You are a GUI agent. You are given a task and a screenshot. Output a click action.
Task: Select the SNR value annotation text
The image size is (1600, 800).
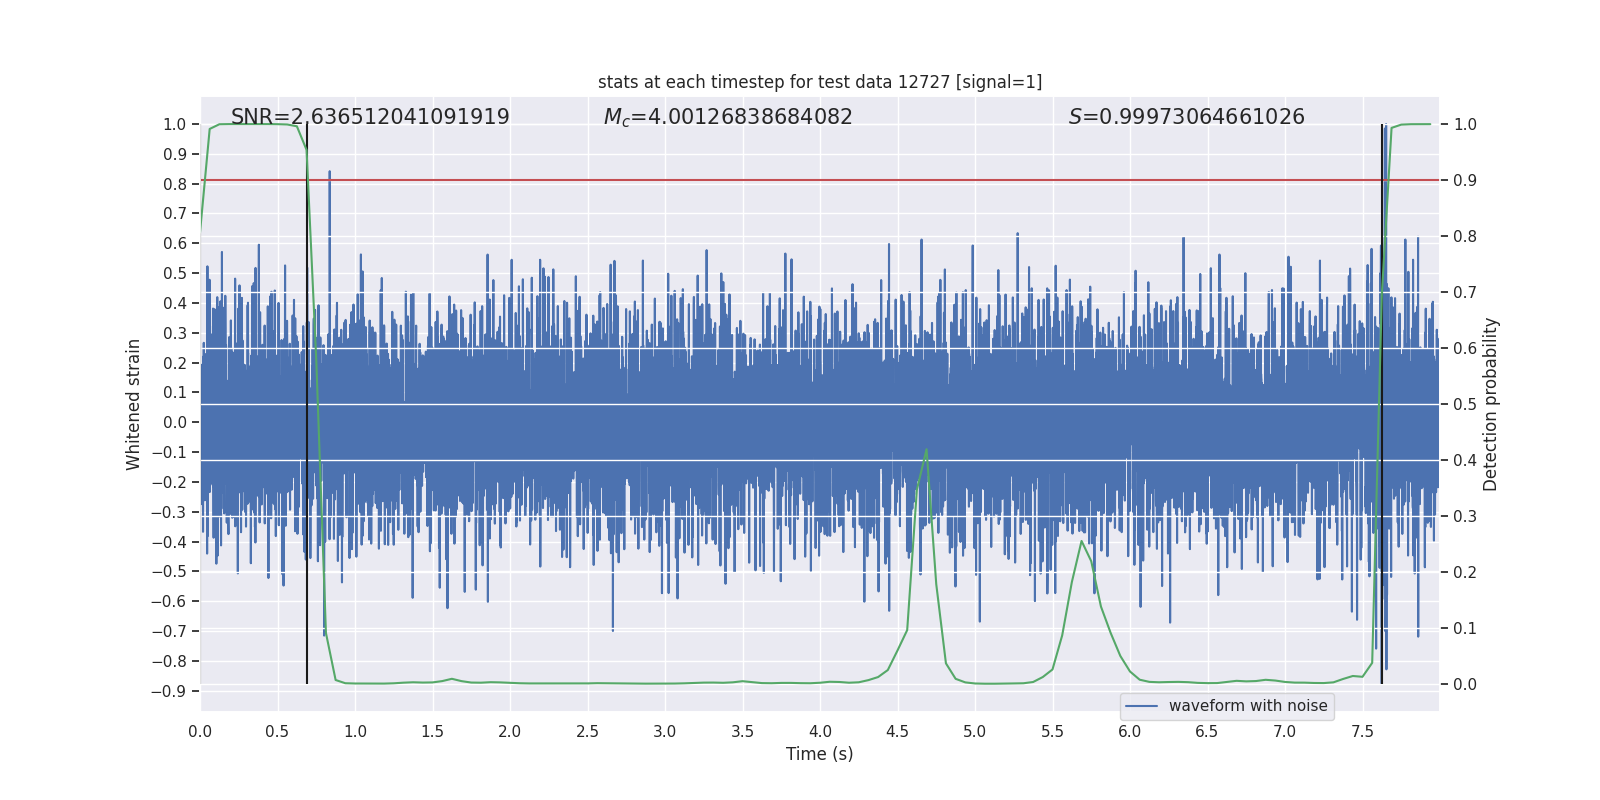click(x=370, y=117)
